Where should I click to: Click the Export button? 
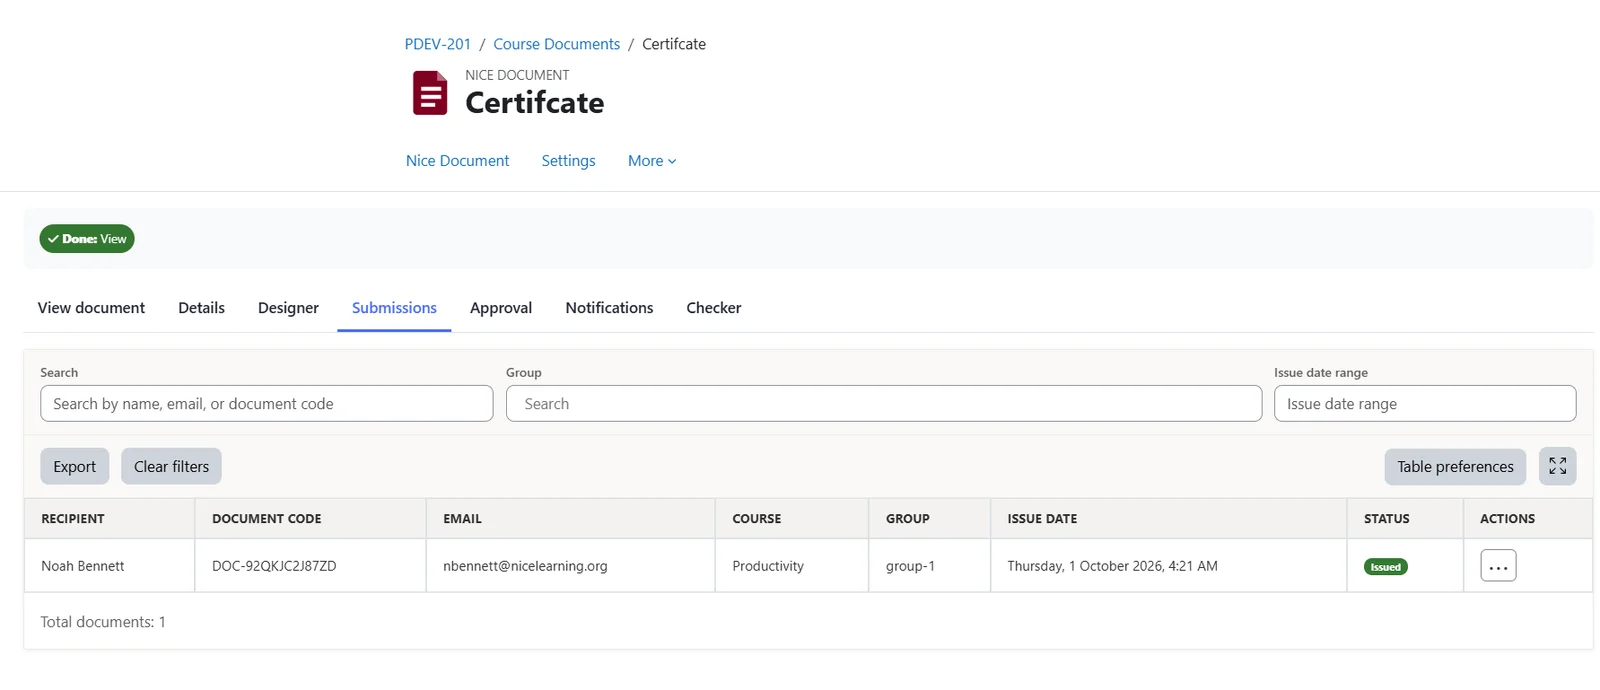pyautogui.click(x=75, y=466)
